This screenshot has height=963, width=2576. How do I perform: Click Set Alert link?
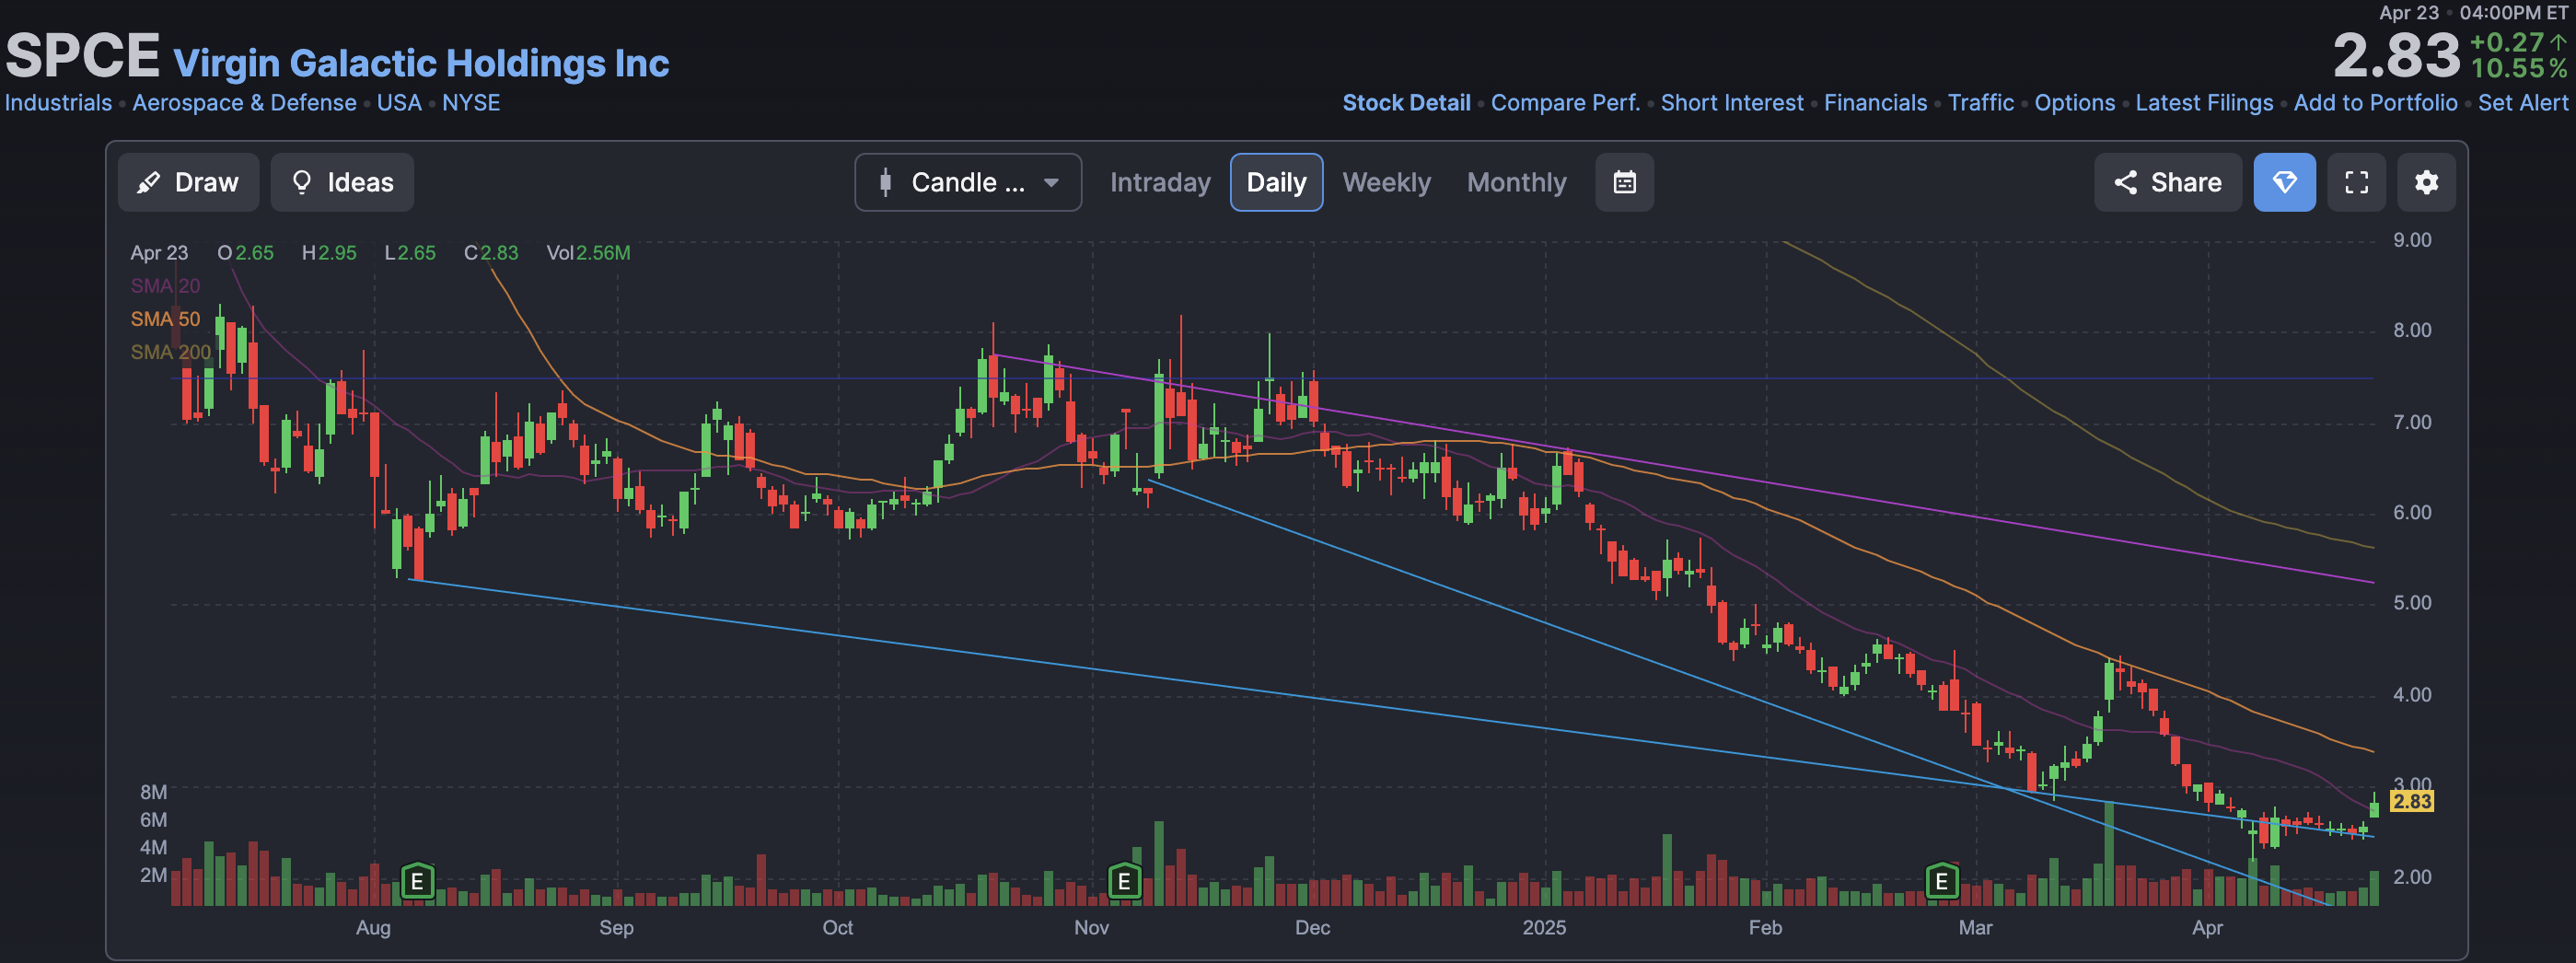2522,103
